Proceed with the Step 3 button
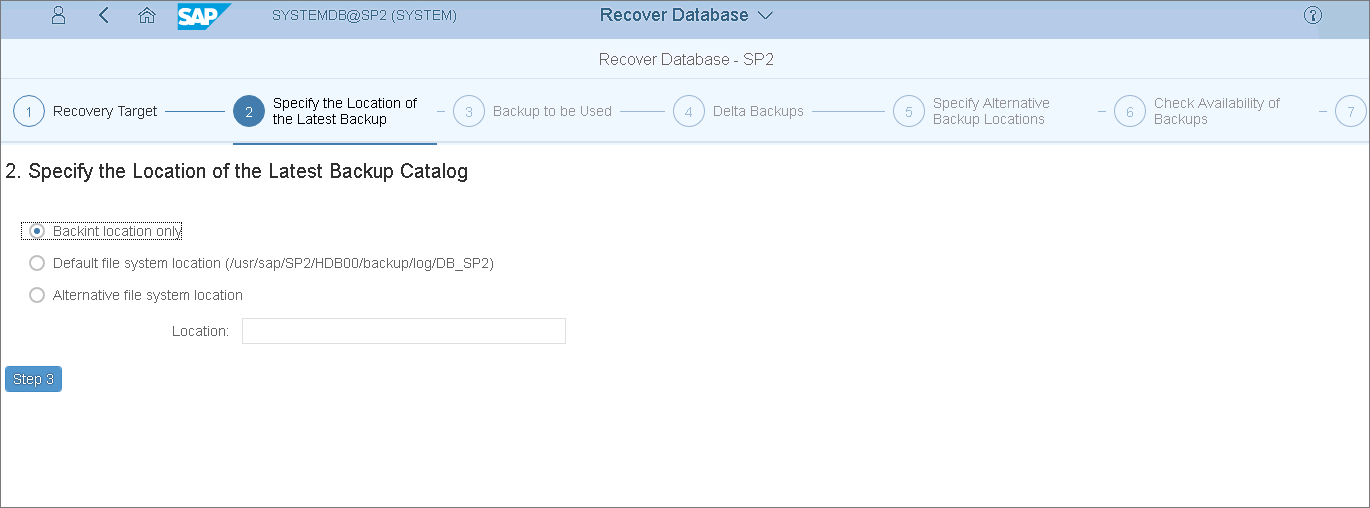 pyautogui.click(x=33, y=379)
